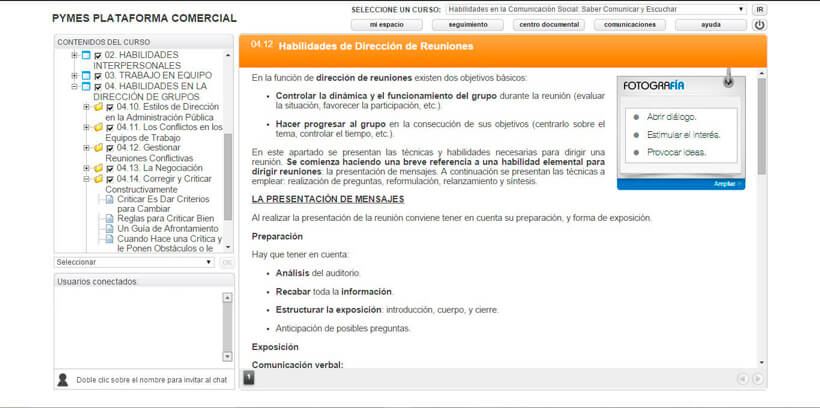Click the power/logout icon button
Viewport: 820px width, 408px height.
pos(759,25)
